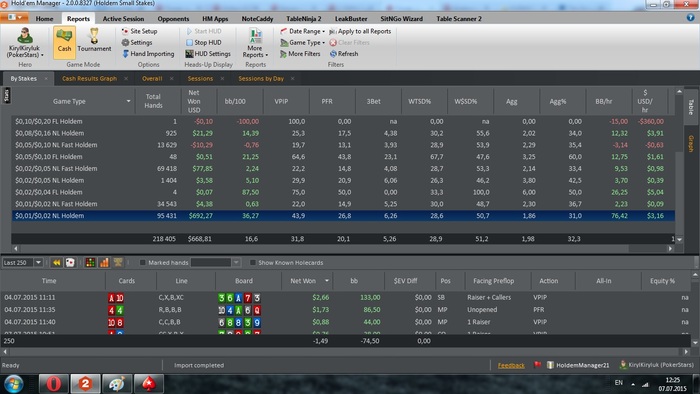Switch to Sessions report tab

[x=200, y=79]
